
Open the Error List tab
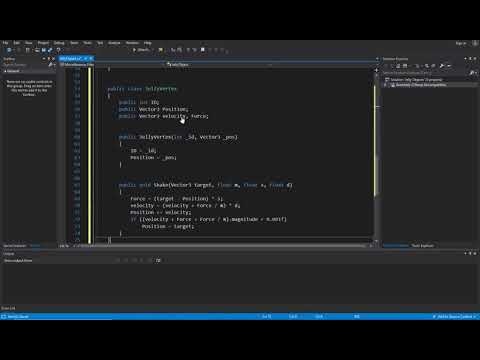pyautogui.click(x=8, y=308)
